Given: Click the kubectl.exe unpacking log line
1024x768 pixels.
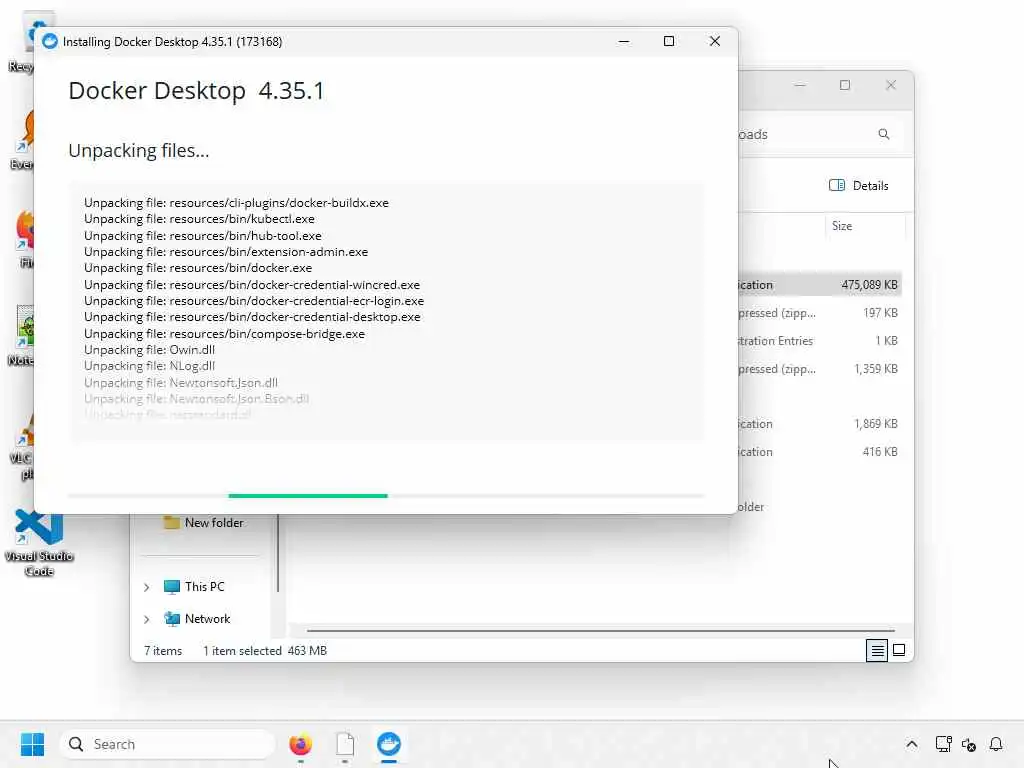Looking at the screenshot, I should pyautogui.click(x=199, y=219).
